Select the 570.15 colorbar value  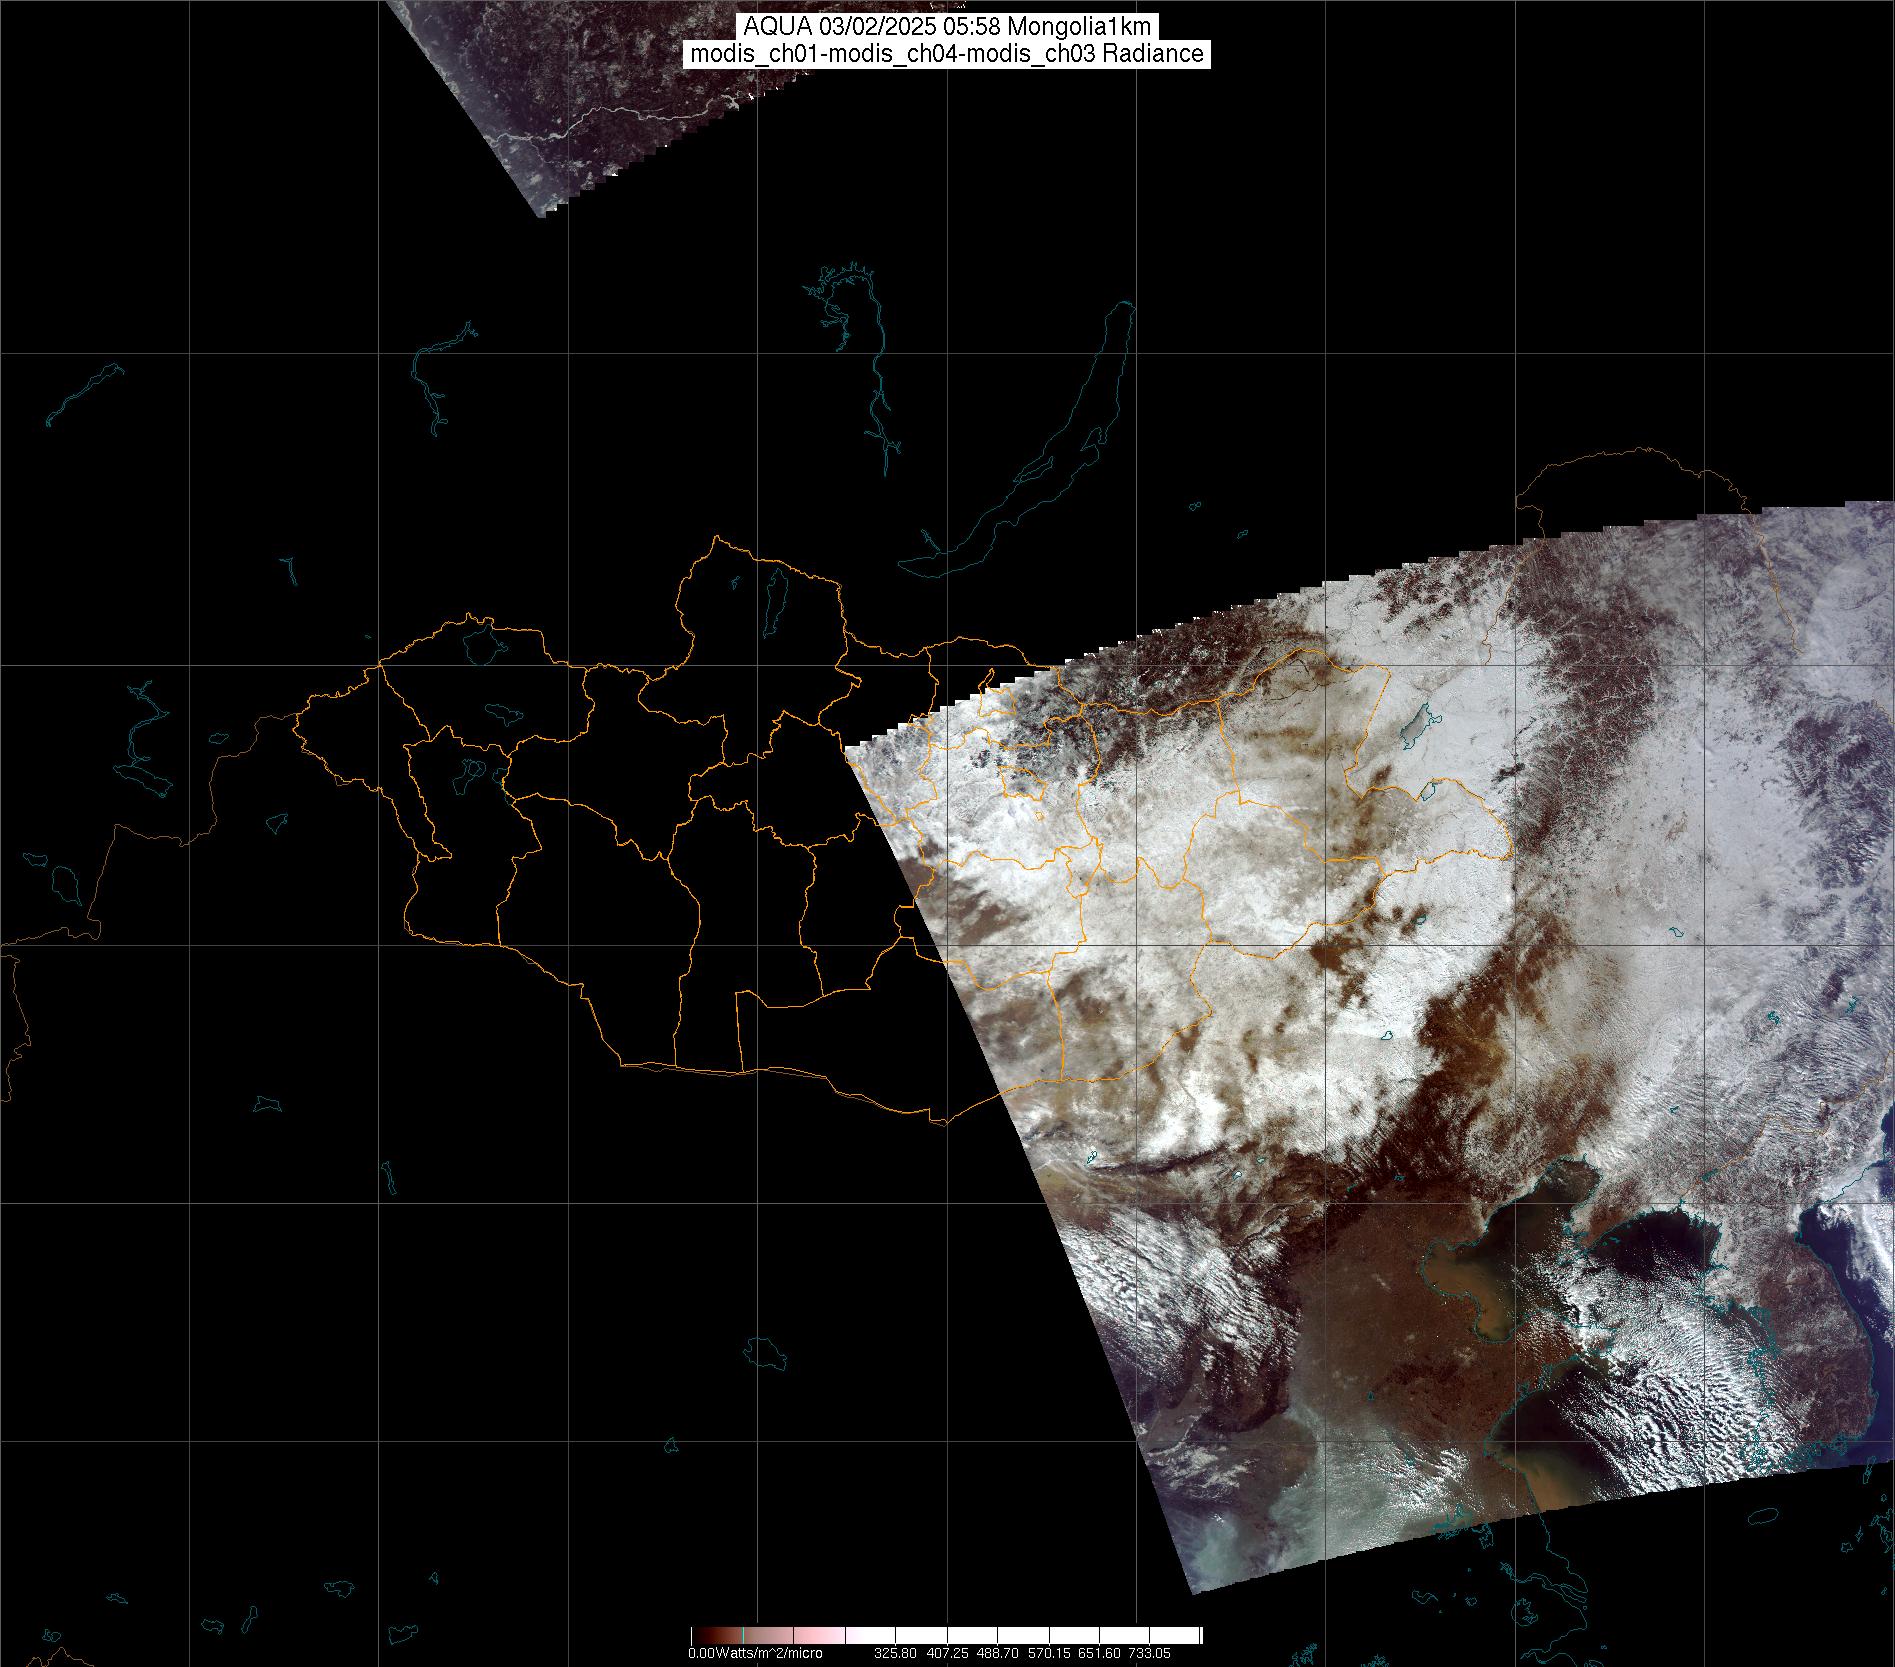tap(1049, 1654)
